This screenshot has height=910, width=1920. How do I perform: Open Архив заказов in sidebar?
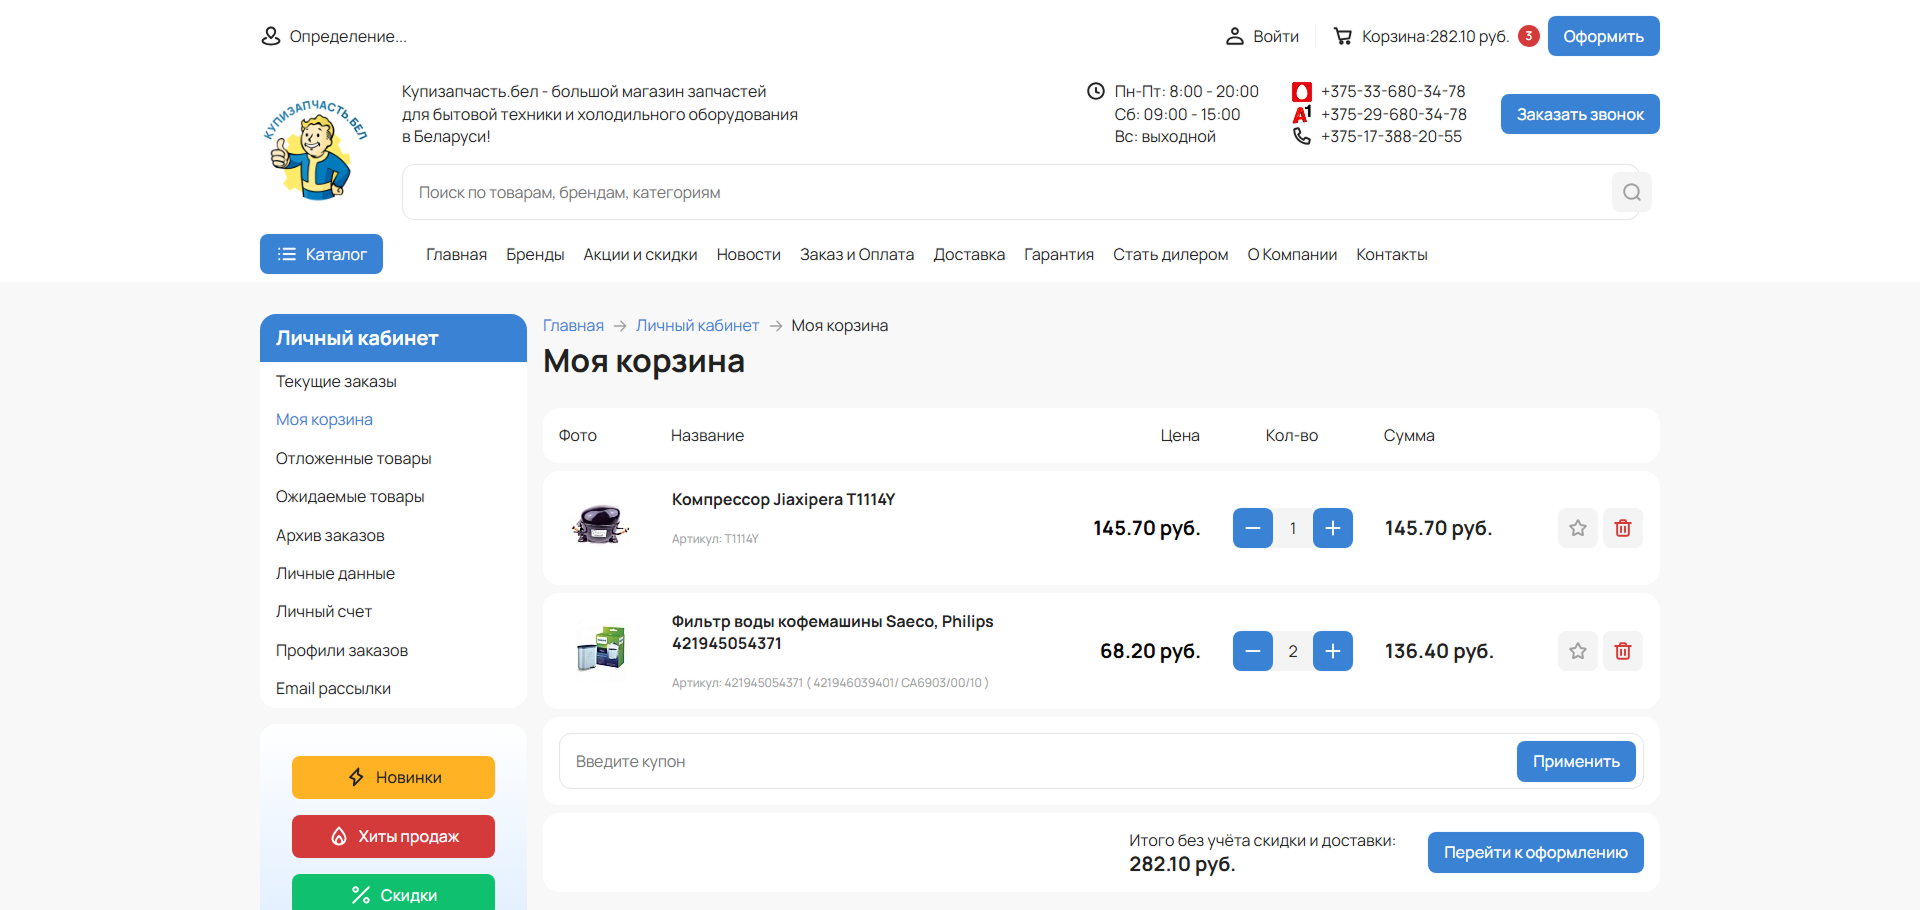click(x=330, y=535)
